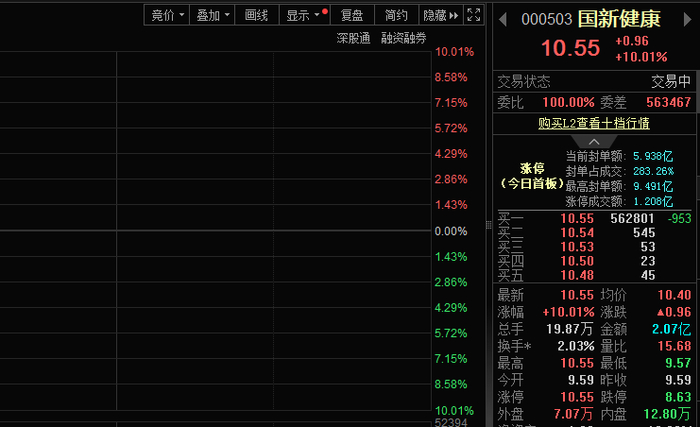Select the 买二 price 10.54
This screenshot has width=700, height=427.
pos(577,233)
